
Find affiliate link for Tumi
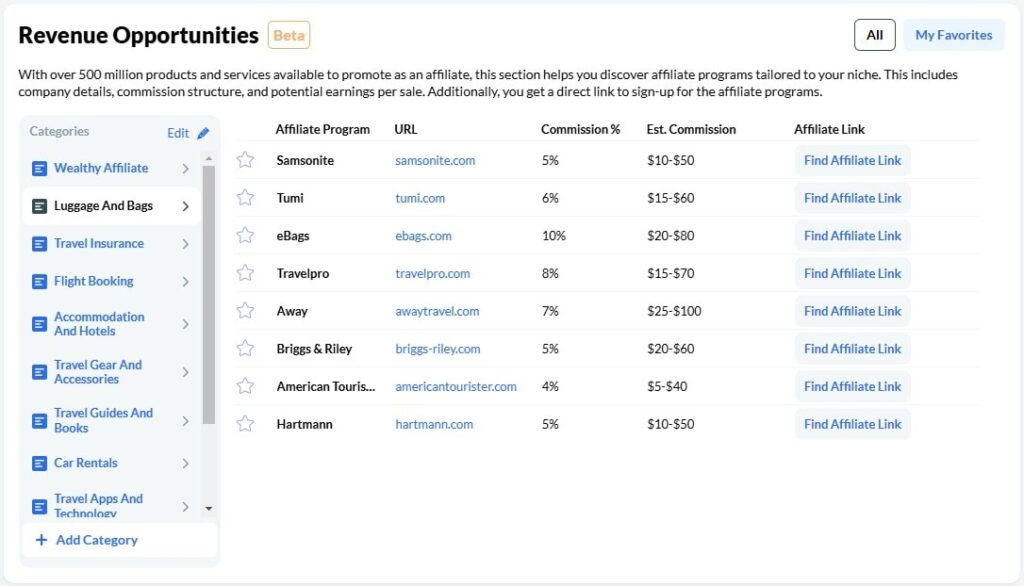tap(852, 198)
